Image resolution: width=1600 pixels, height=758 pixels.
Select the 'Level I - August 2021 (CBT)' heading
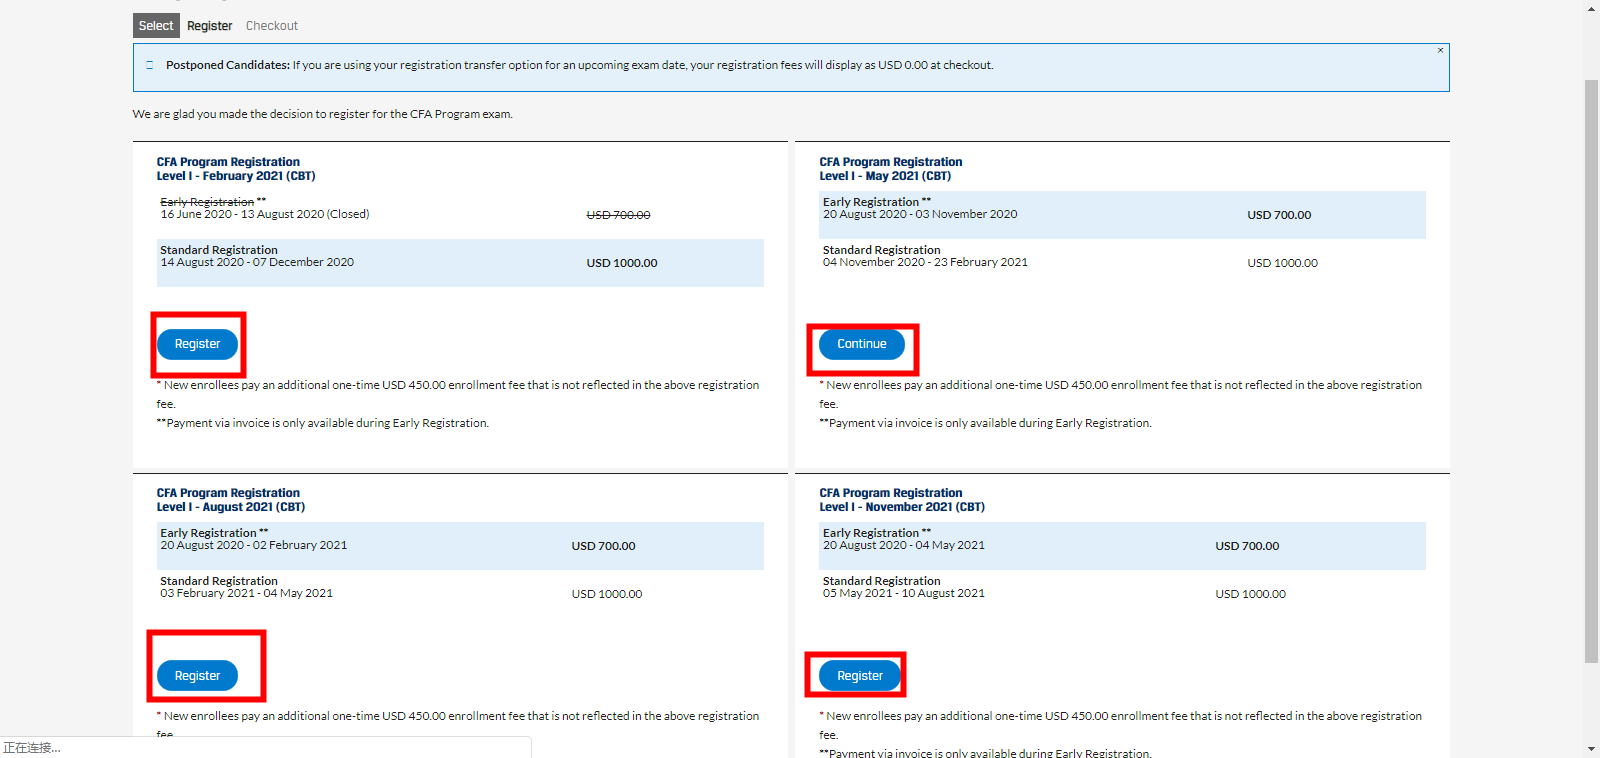pyautogui.click(x=231, y=507)
